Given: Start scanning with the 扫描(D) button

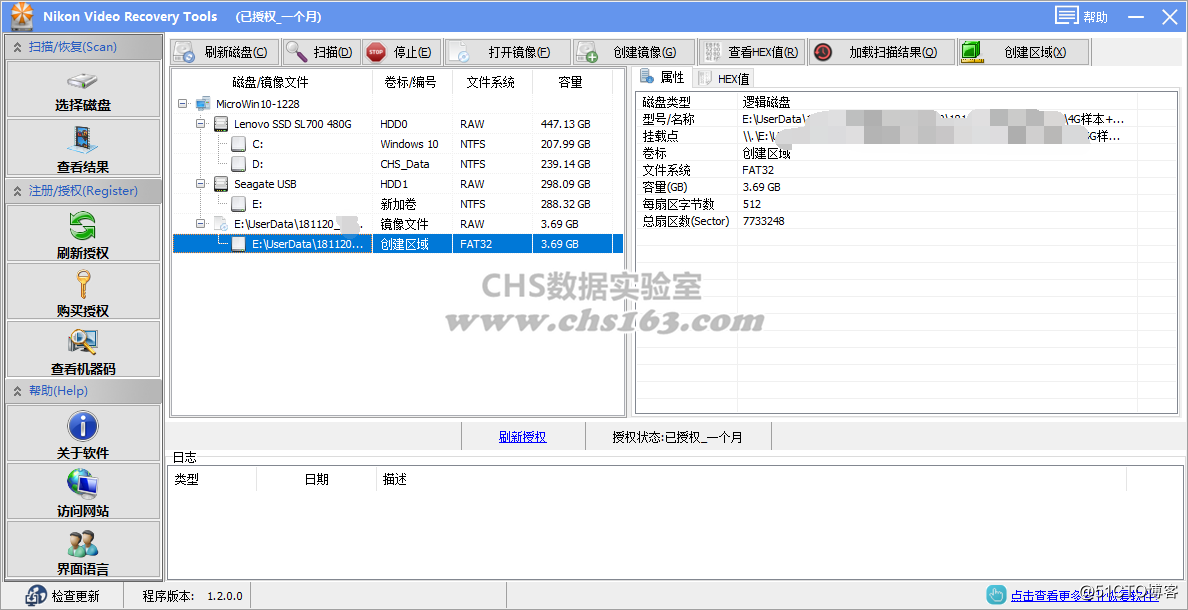Looking at the screenshot, I should (321, 52).
